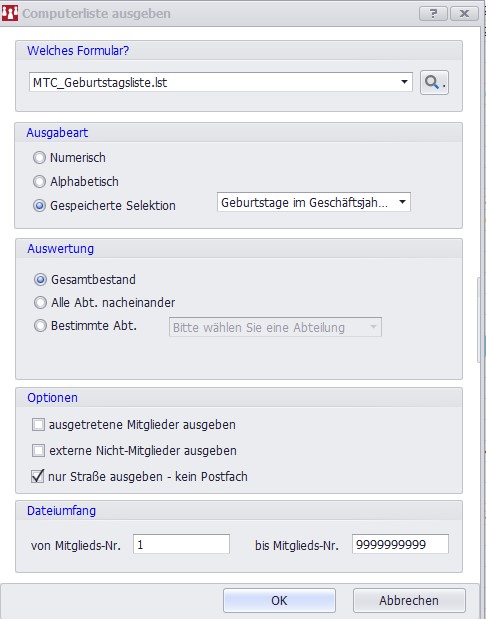Expand the Geburtstage im Geschäftsjahr selection dropdown
This screenshot has width=486, height=619.
pyautogui.click(x=313, y=202)
